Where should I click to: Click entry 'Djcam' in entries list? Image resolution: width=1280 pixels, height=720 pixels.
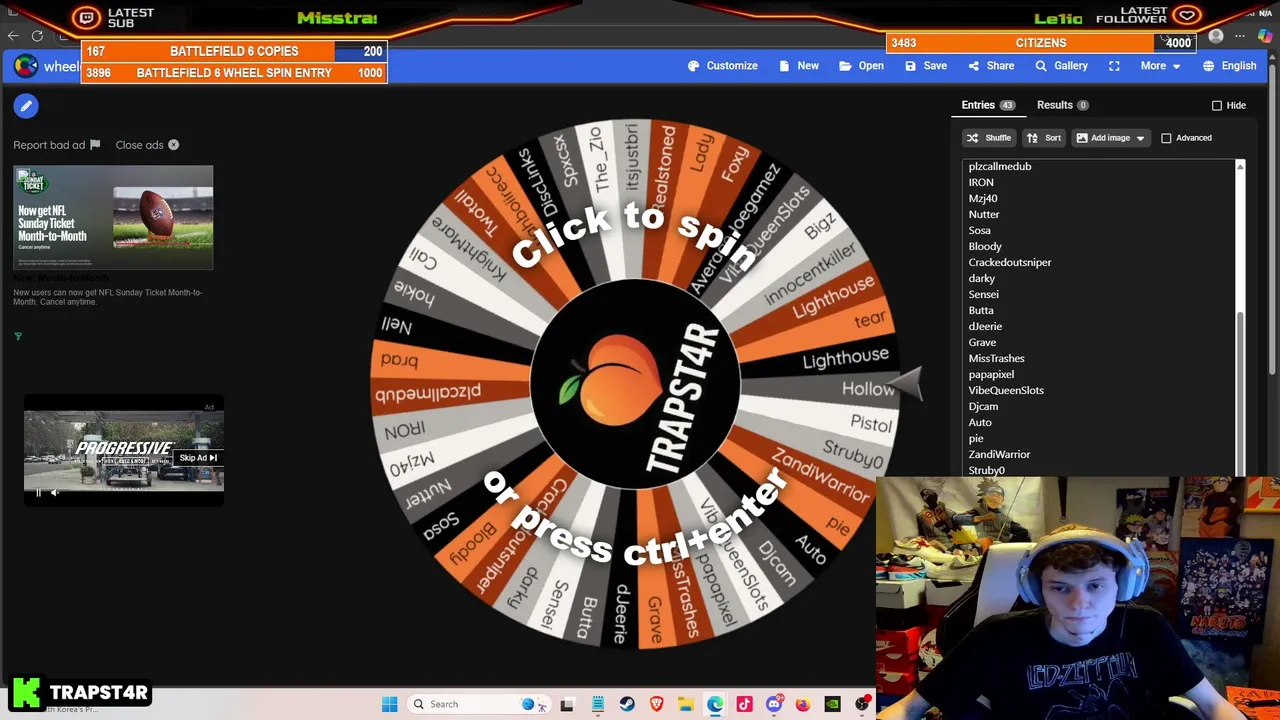point(983,406)
